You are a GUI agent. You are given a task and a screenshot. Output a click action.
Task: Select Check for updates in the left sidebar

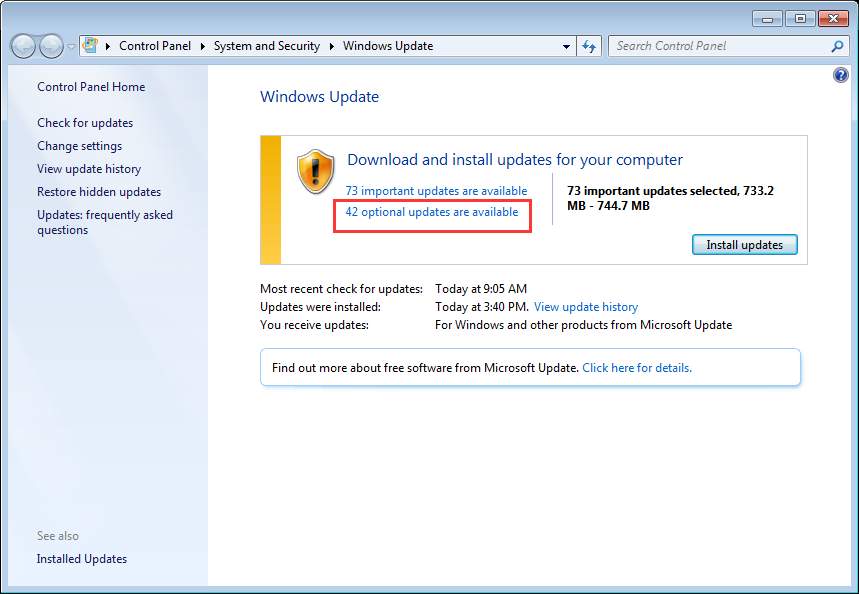[x=85, y=123]
